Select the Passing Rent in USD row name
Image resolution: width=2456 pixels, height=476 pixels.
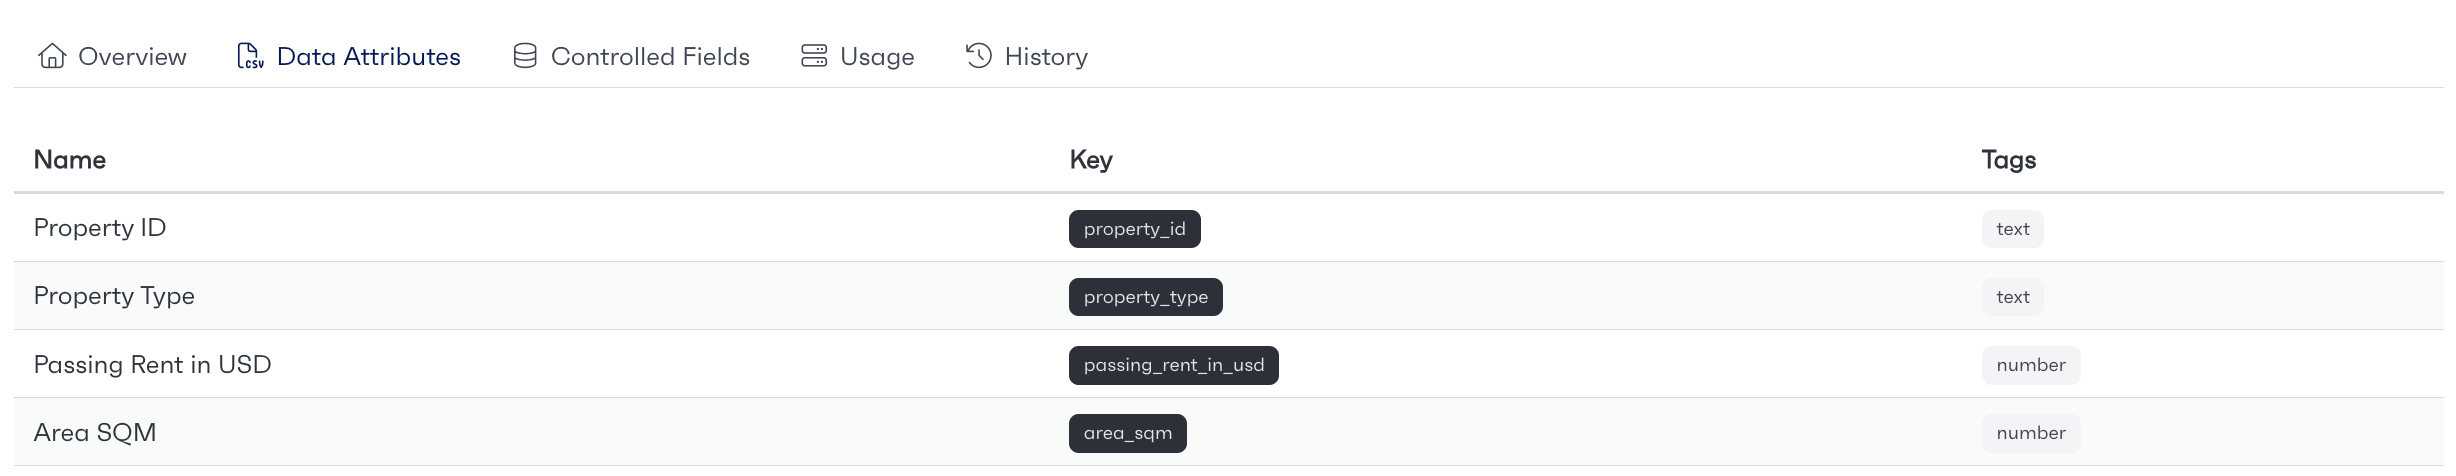153,365
